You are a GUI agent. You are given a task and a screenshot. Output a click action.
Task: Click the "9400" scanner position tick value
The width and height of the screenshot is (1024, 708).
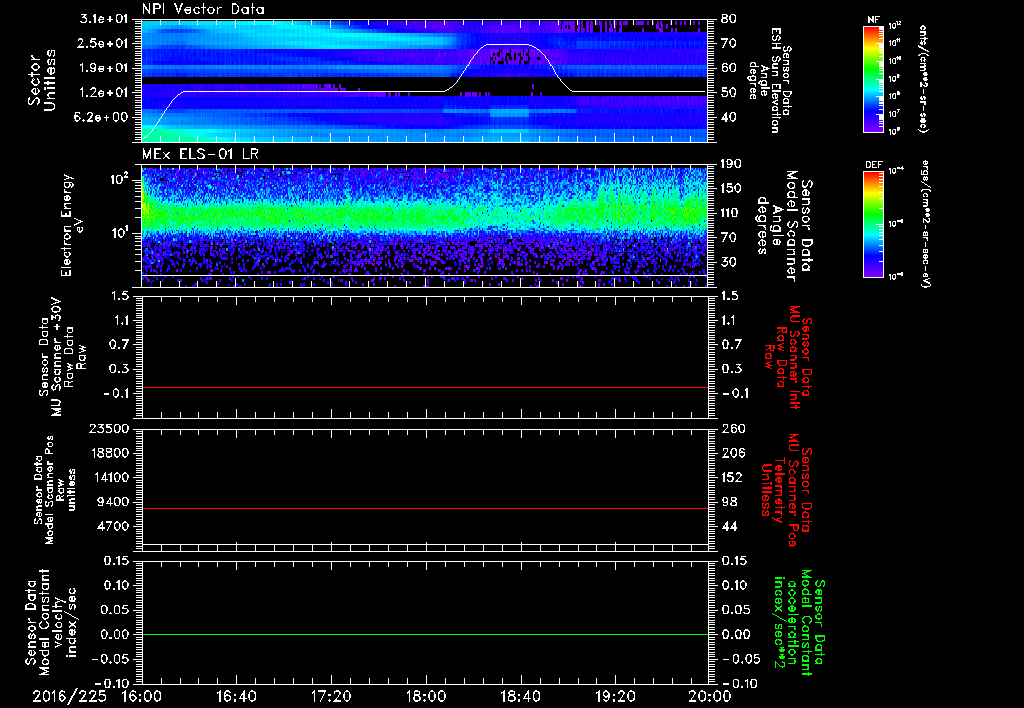point(114,502)
